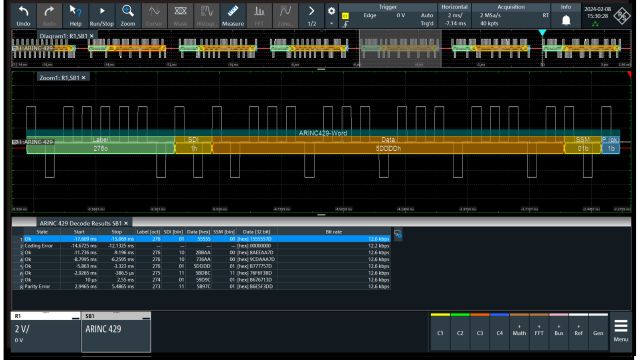This screenshot has width=640, height=360.
Task: Click the State column header
Action: coord(42,232)
